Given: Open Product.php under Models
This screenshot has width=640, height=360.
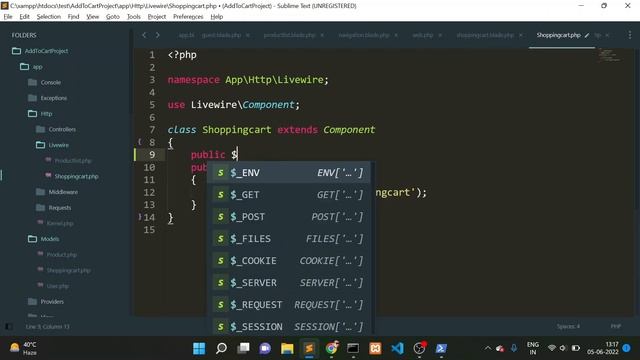Looking at the screenshot, I should [62, 255].
